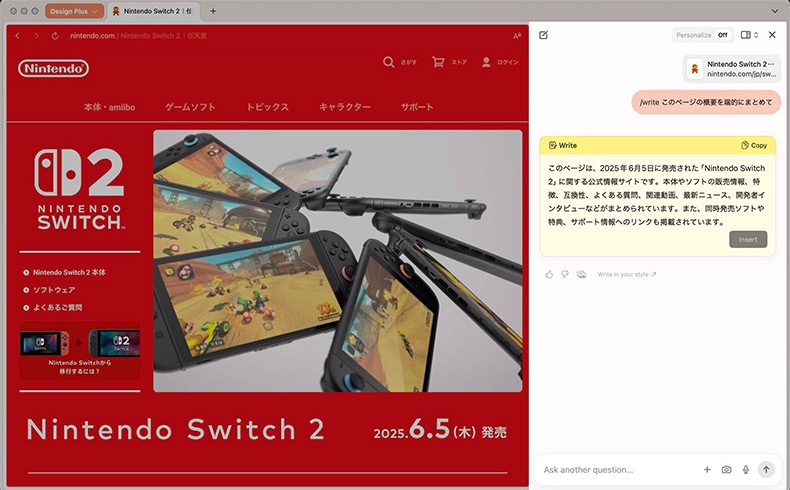The image size is (790, 490).
Task: Click the attached Nintendo Switch 2 page chip
Action: pyautogui.click(x=732, y=69)
